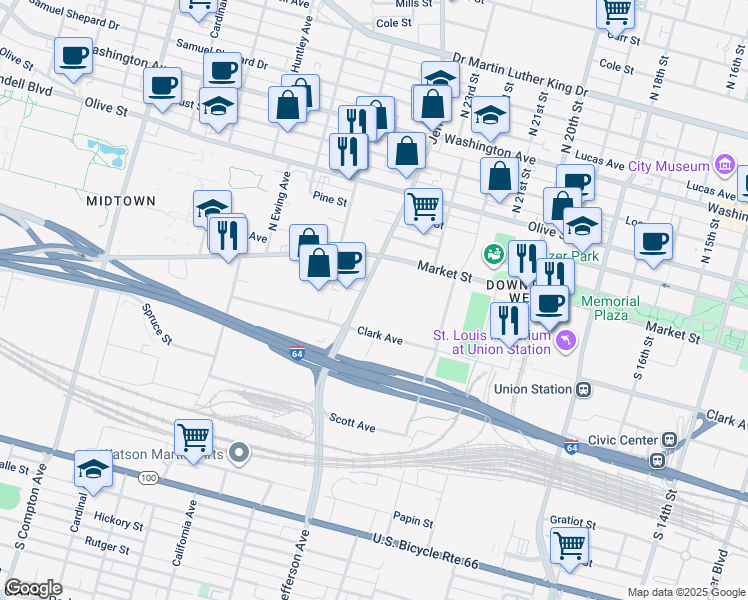Open the graduation cap marker near Hickory St
This screenshot has height=600, width=748.
(x=93, y=469)
